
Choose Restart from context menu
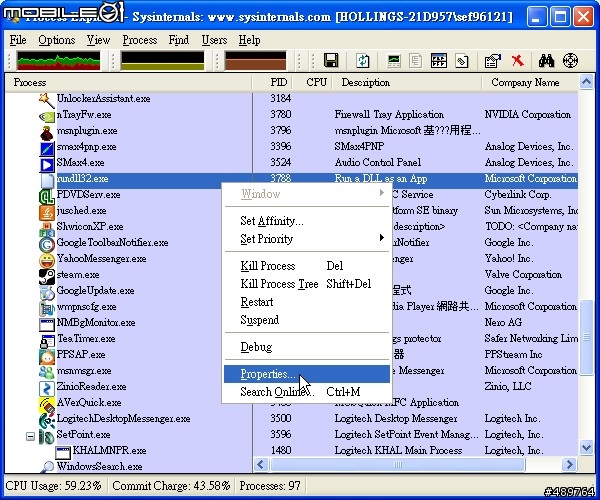pyautogui.click(x=306, y=302)
